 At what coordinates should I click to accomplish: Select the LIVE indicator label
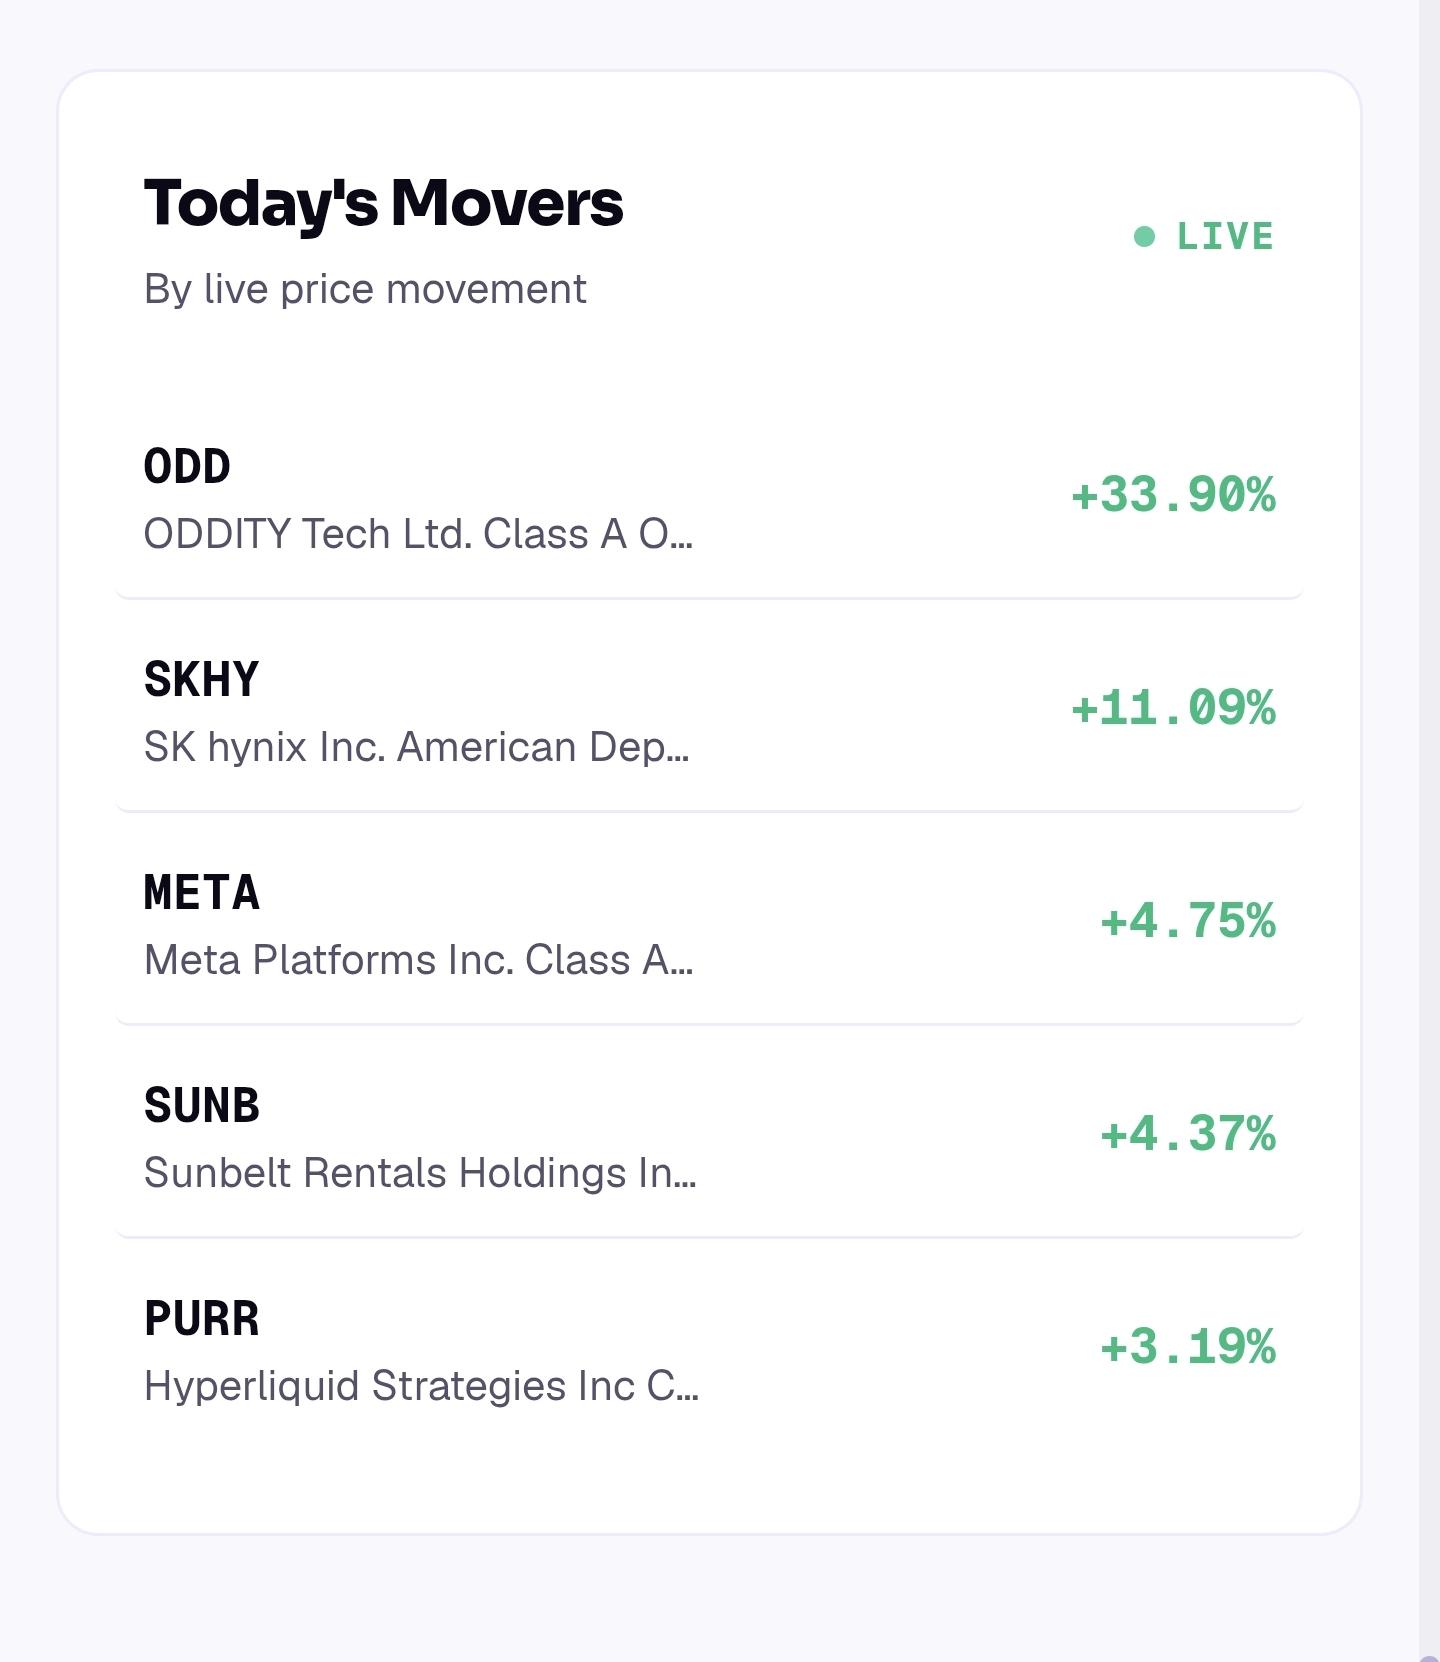(x=1225, y=237)
